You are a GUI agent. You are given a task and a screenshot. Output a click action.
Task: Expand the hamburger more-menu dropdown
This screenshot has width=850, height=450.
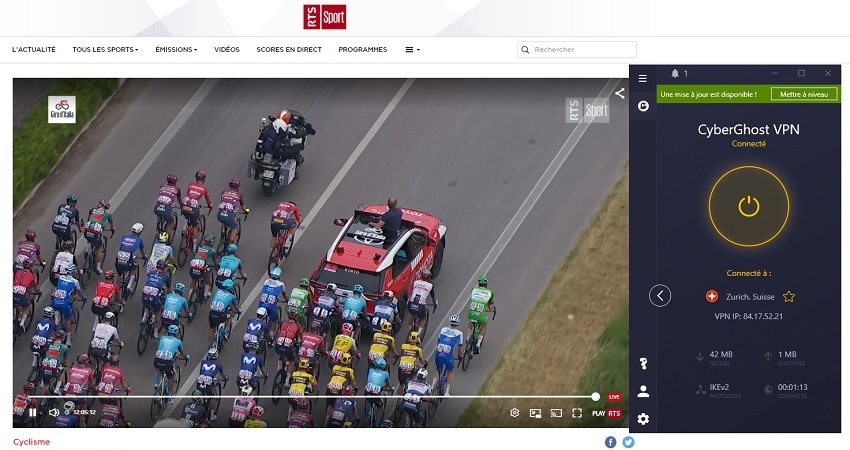pyautogui.click(x=413, y=49)
